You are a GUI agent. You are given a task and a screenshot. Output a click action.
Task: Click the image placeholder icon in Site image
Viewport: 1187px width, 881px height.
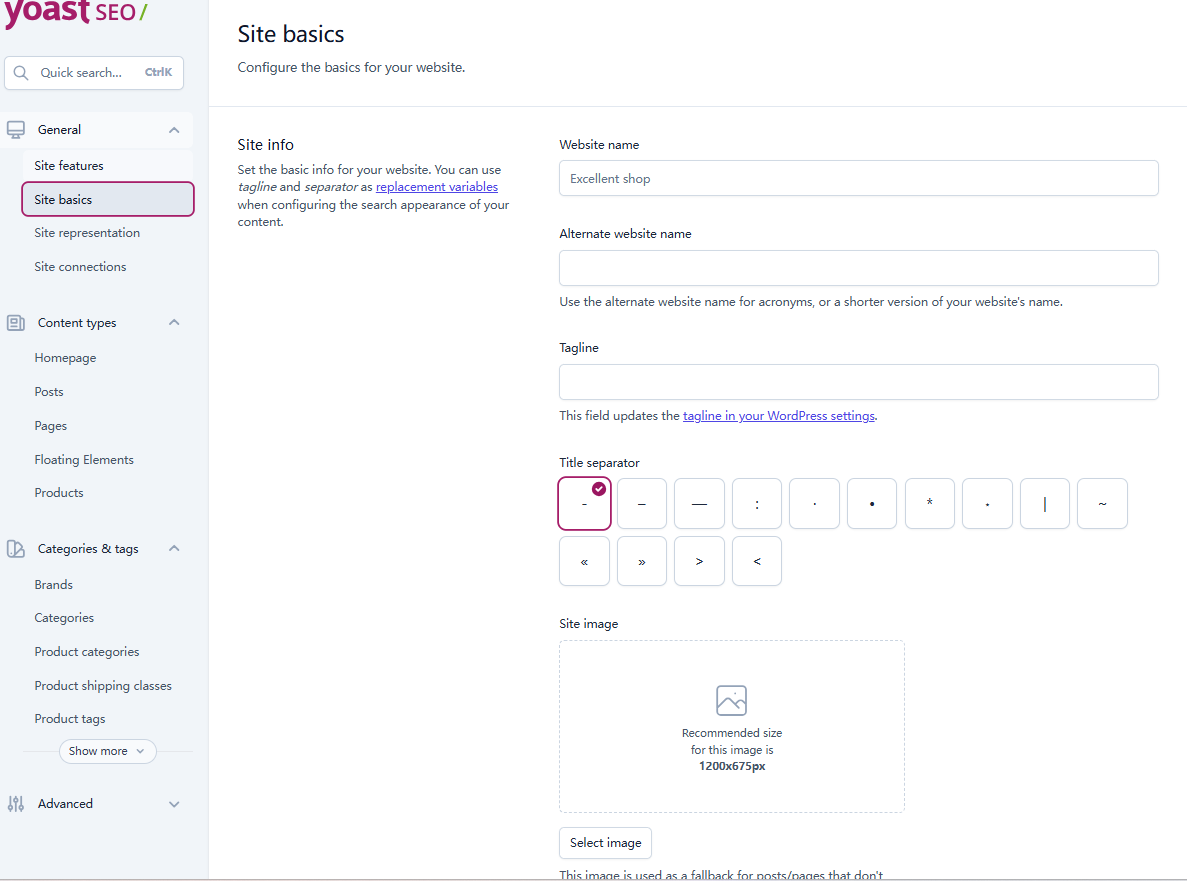pyautogui.click(x=731, y=700)
